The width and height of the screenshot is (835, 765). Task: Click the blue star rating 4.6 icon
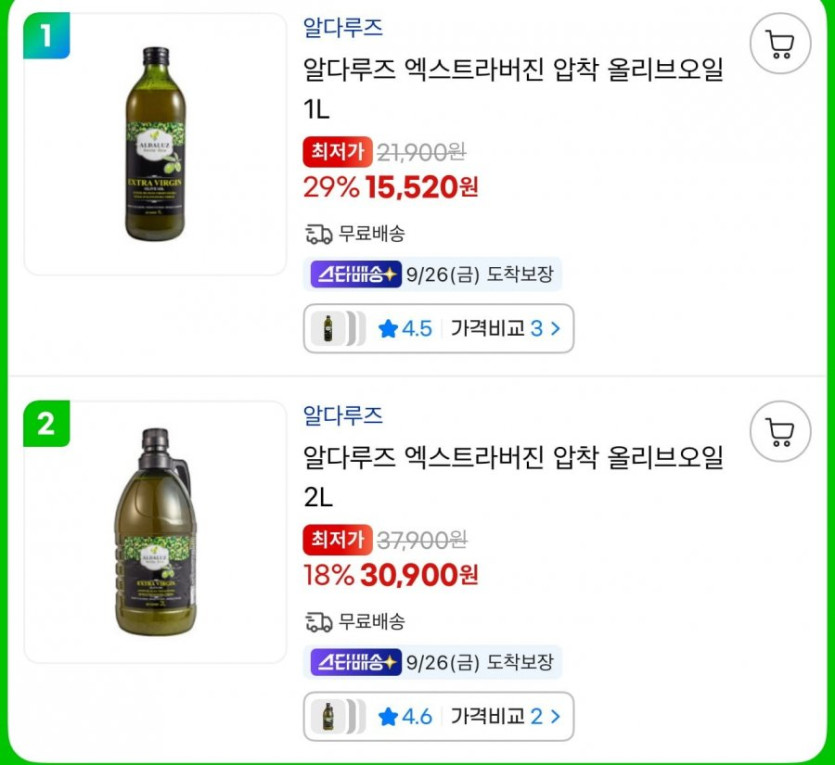[388, 716]
